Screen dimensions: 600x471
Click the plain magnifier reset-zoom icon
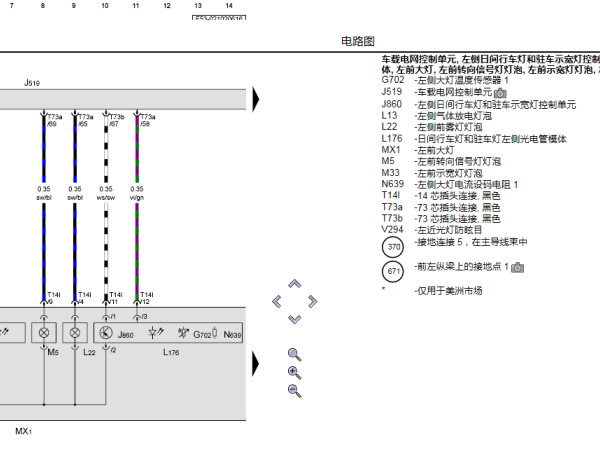pyautogui.click(x=294, y=355)
